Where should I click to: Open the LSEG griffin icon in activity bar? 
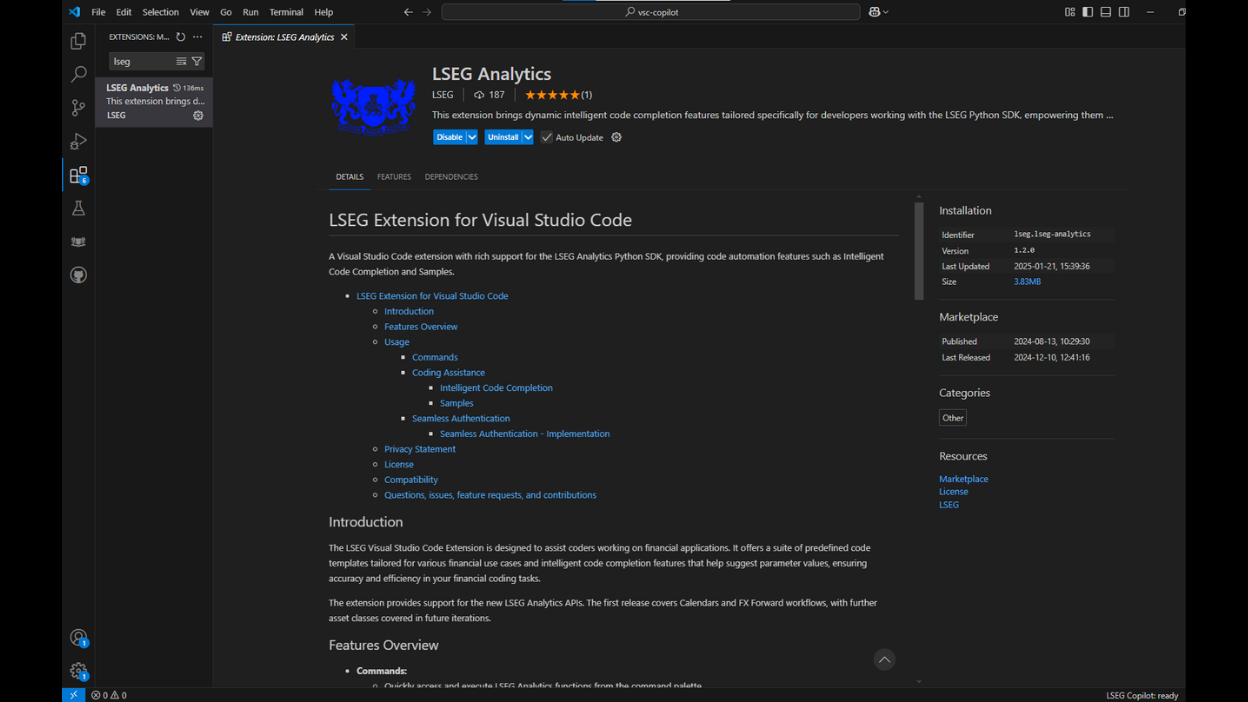78,242
